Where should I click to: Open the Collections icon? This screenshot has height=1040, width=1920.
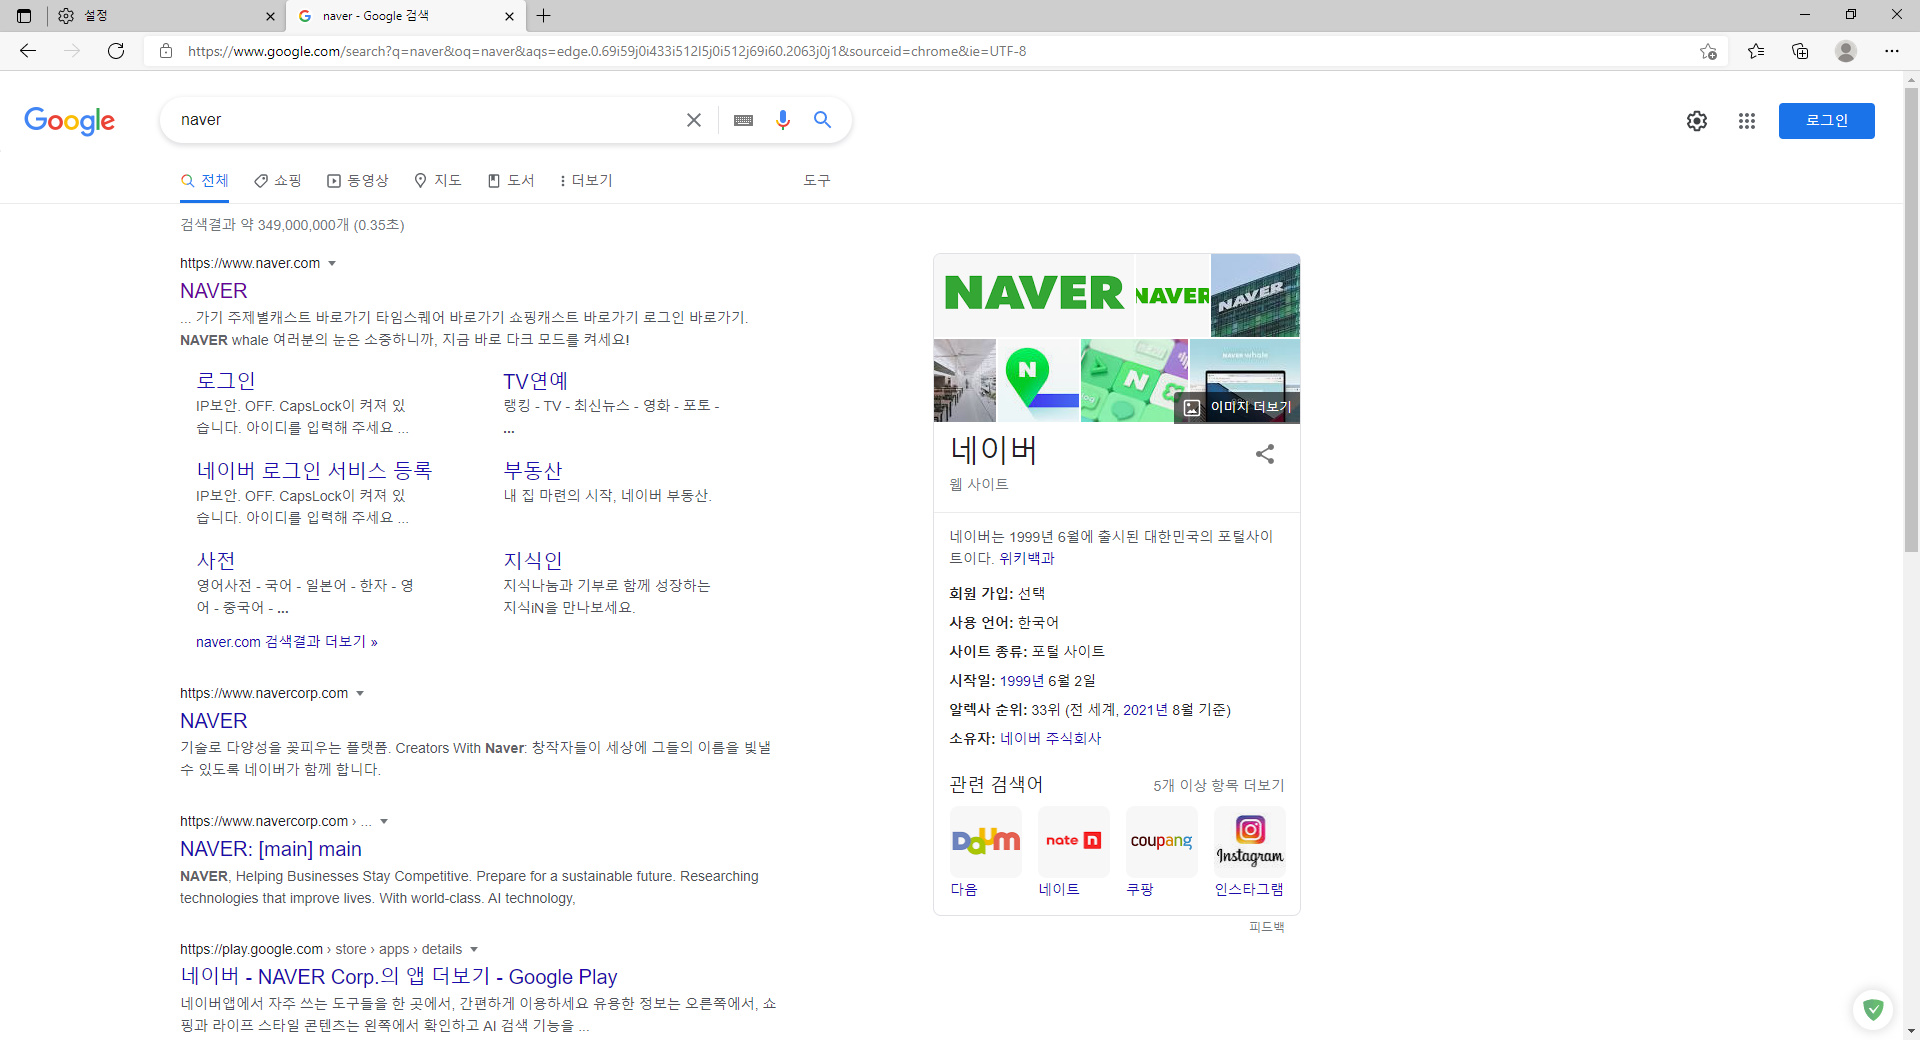coord(1800,51)
